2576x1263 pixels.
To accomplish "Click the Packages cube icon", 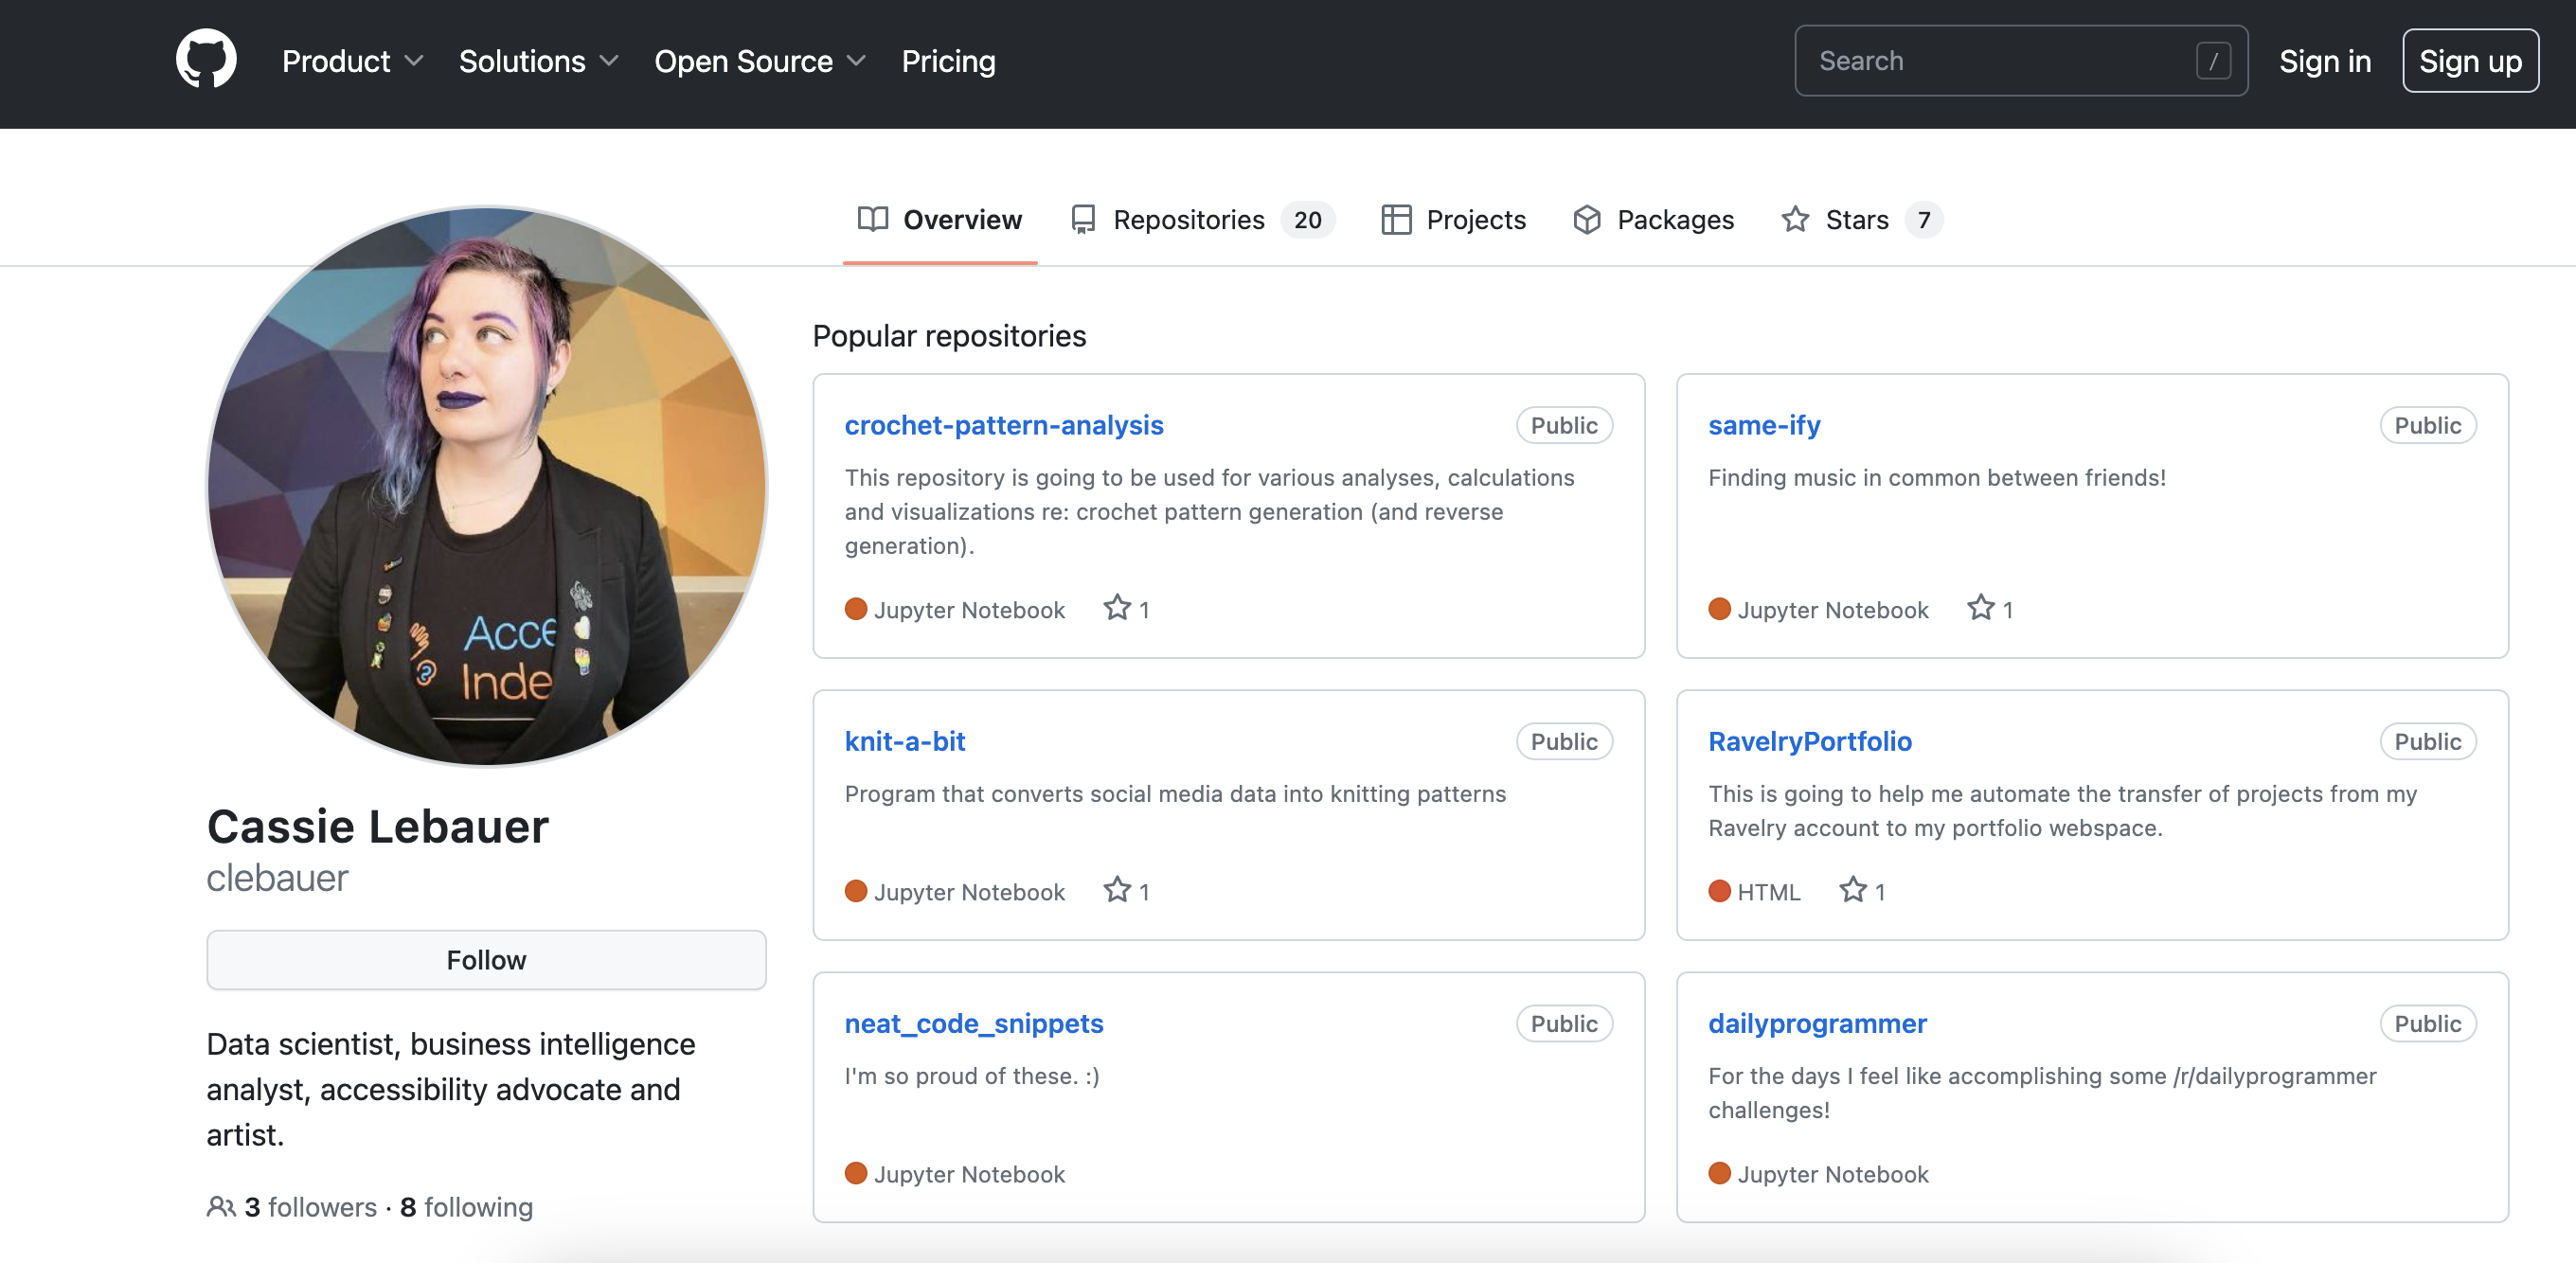I will 1587,220.
